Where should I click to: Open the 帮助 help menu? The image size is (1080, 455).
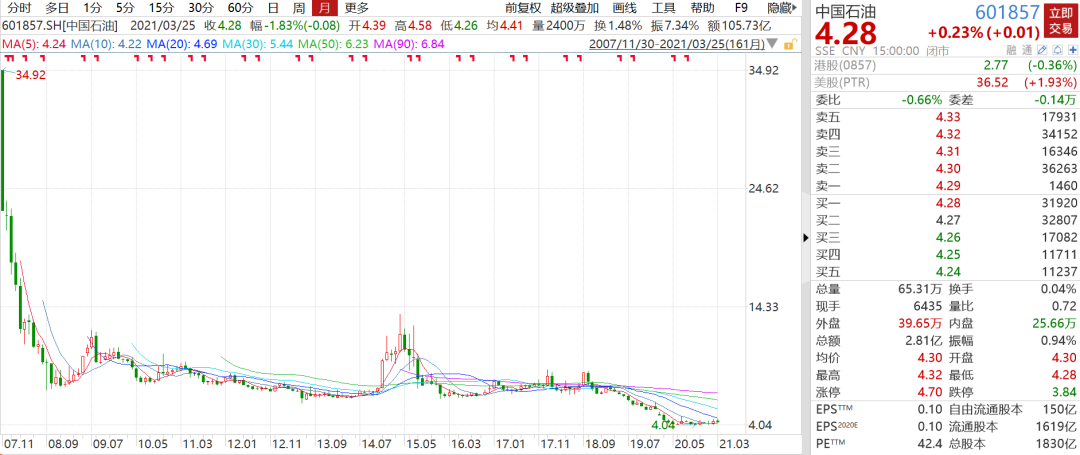click(703, 8)
